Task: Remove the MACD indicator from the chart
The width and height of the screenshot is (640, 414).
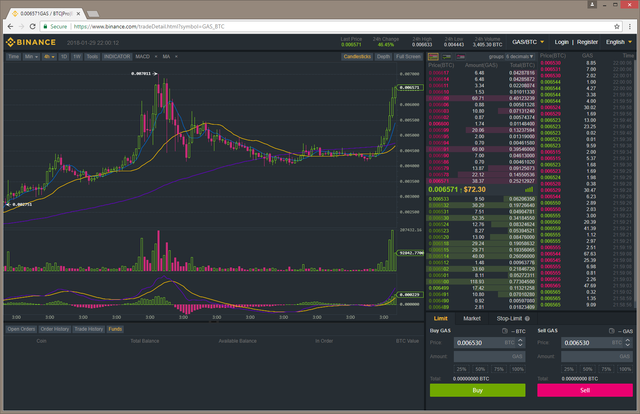Action: click(156, 57)
